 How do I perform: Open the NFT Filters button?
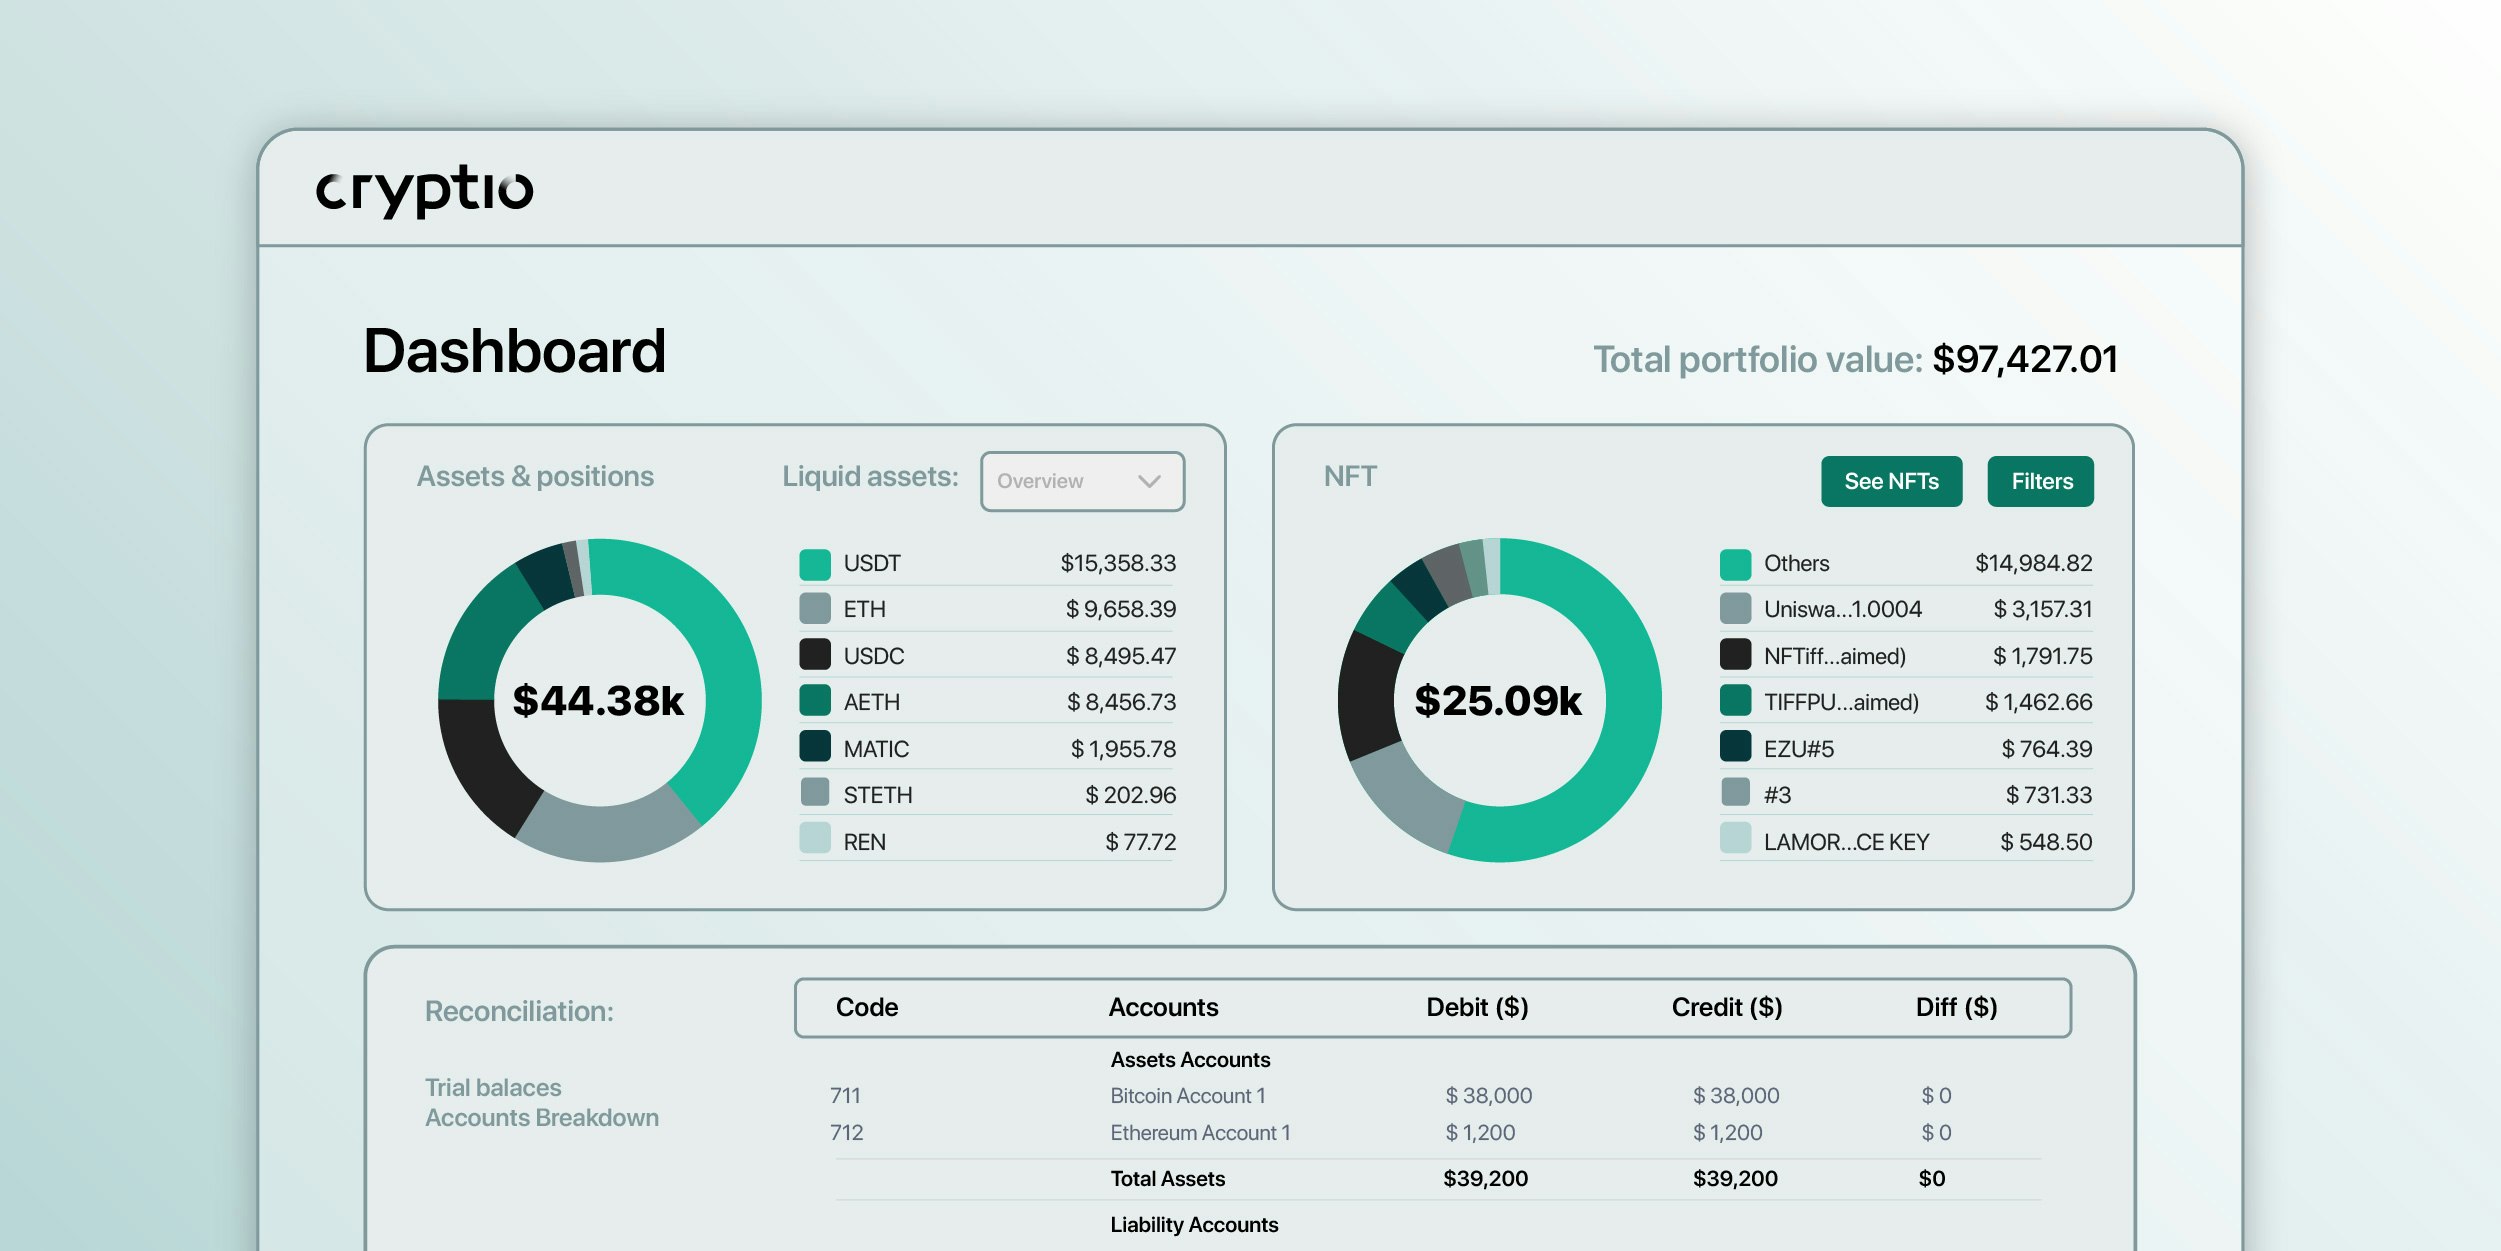point(2040,481)
